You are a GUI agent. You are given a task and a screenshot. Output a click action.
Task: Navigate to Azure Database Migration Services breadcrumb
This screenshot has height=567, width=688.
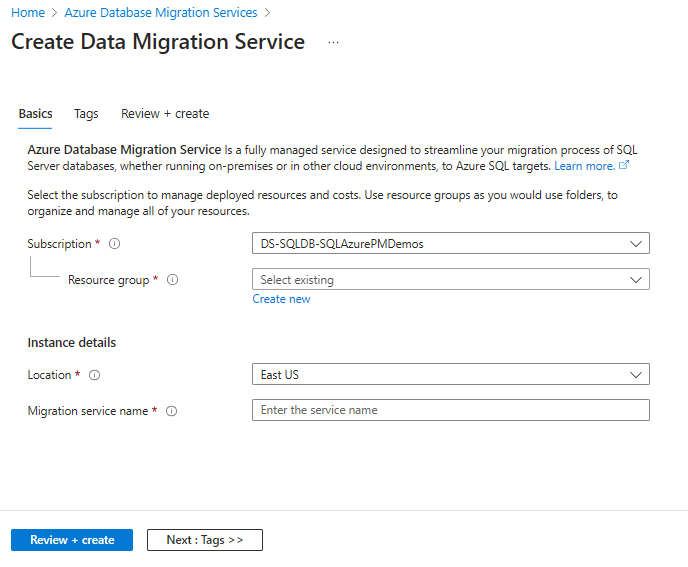pyautogui.click(x=160, y=13)
